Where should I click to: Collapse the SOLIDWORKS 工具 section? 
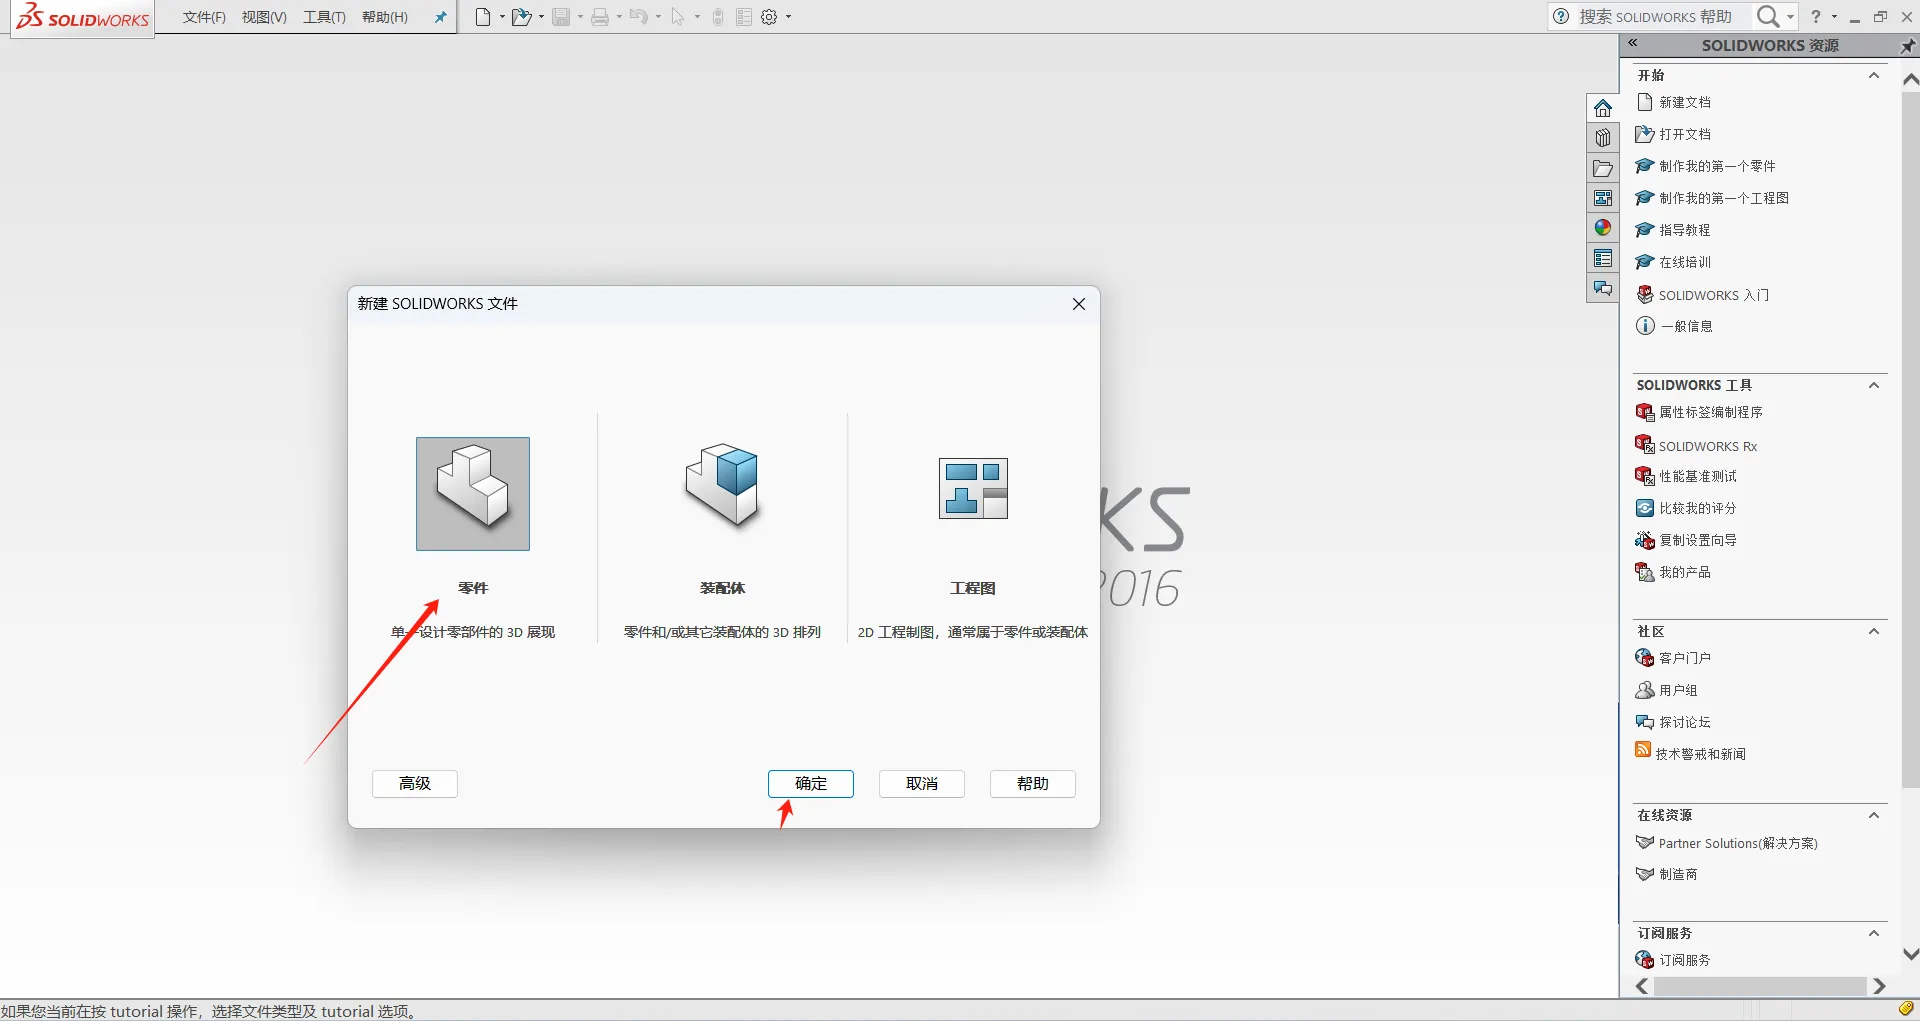1874,385
